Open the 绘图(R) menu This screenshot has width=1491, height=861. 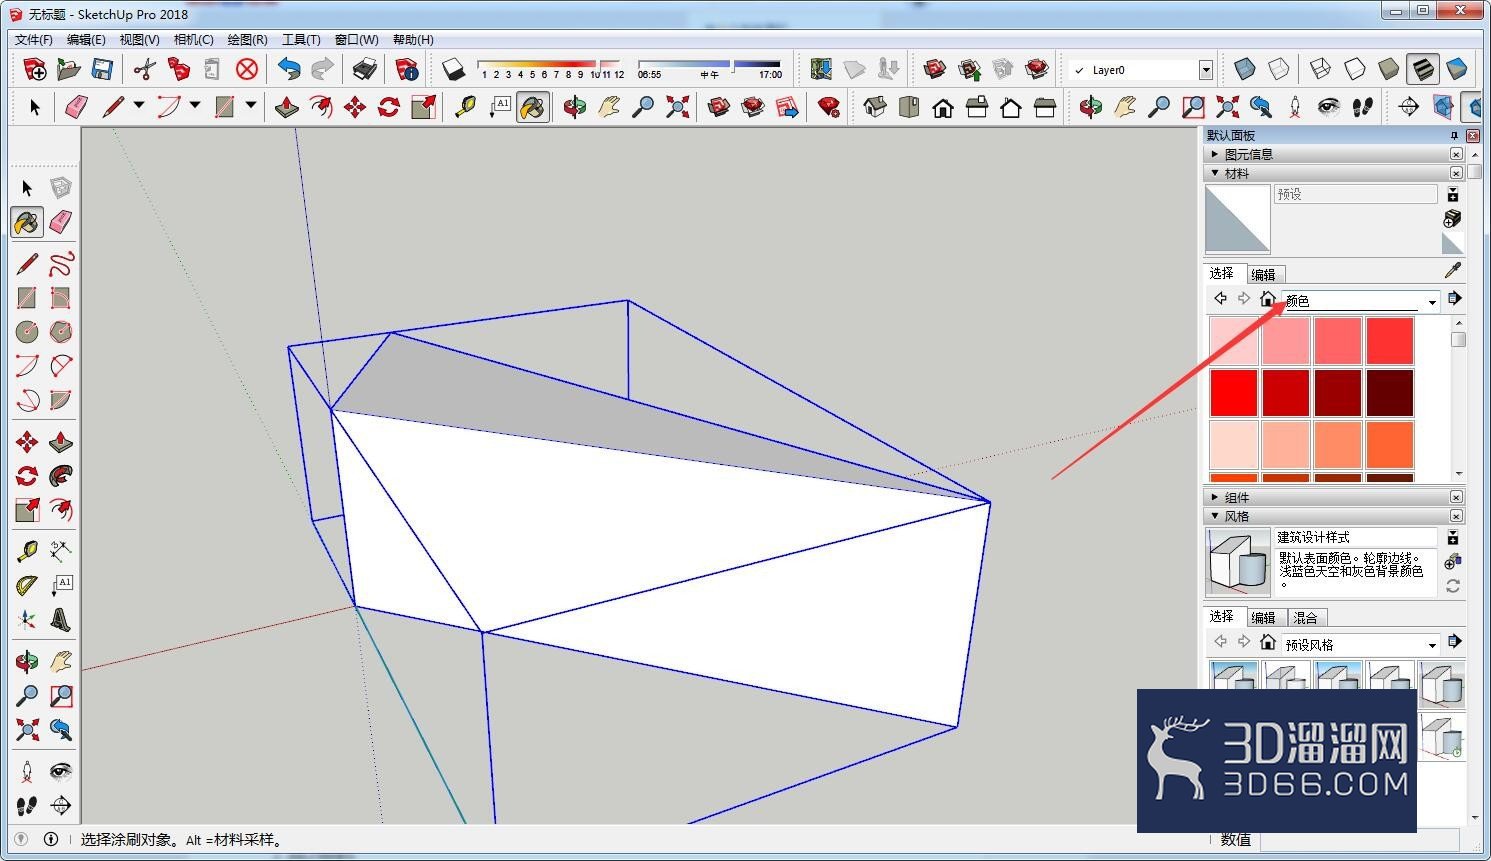point(247,39)
